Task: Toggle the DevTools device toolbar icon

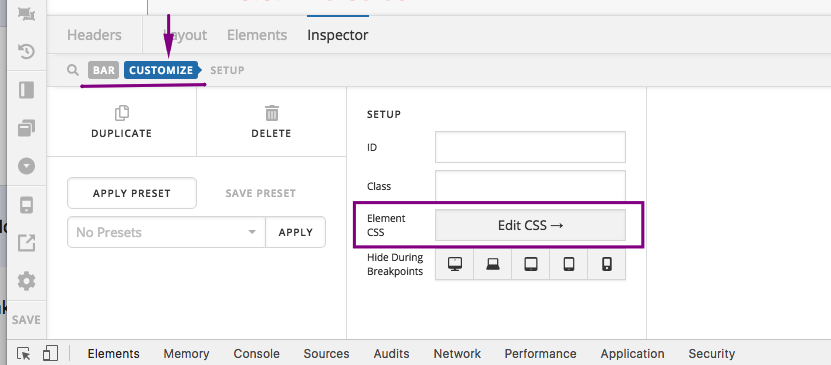Action: coord(50,353)
